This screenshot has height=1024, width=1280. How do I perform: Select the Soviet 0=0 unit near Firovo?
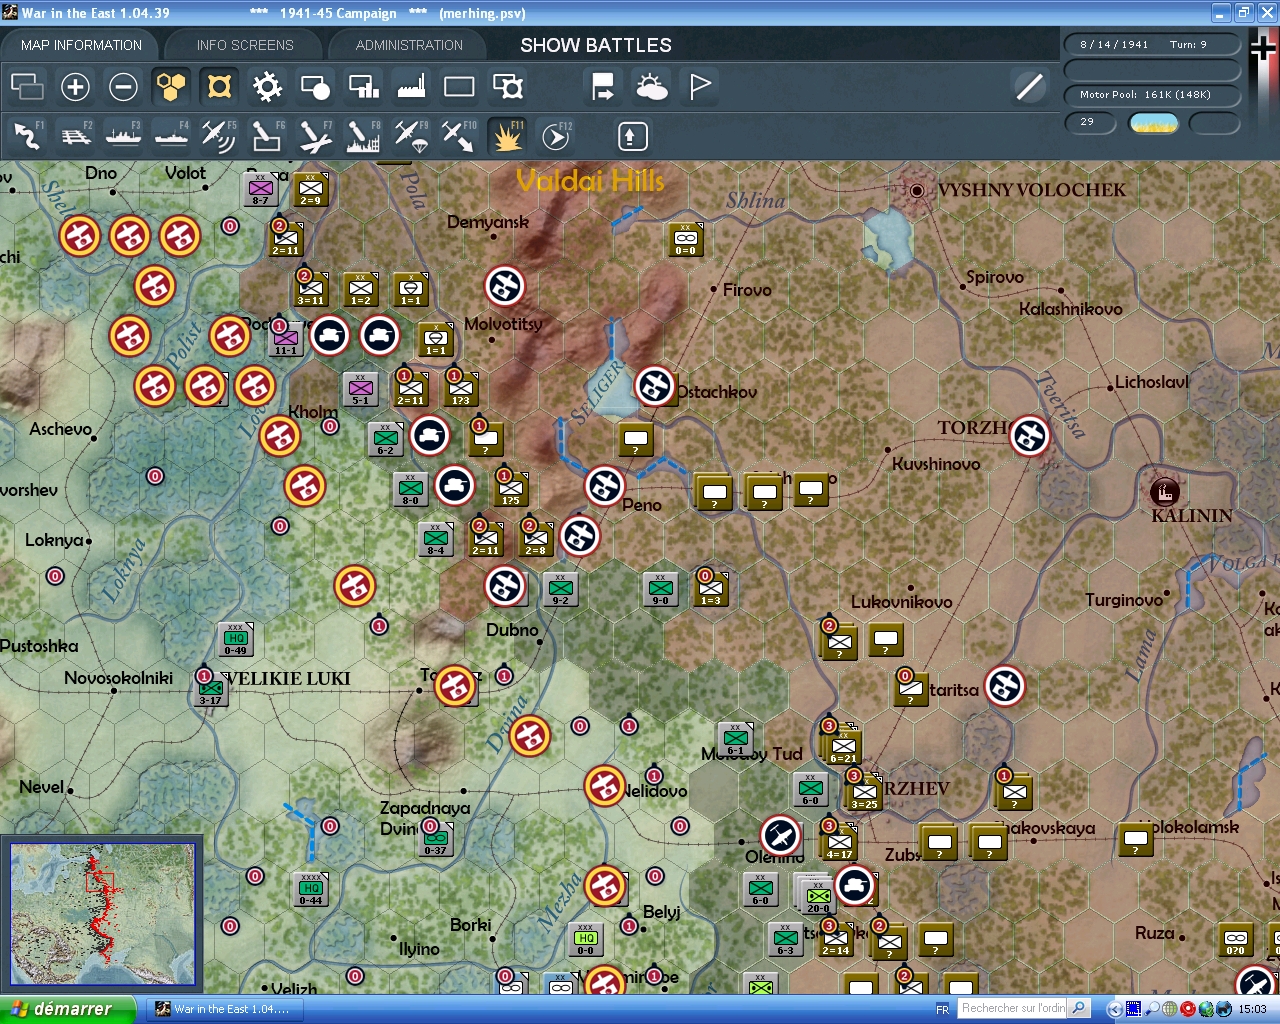click(x=686, y=239)
